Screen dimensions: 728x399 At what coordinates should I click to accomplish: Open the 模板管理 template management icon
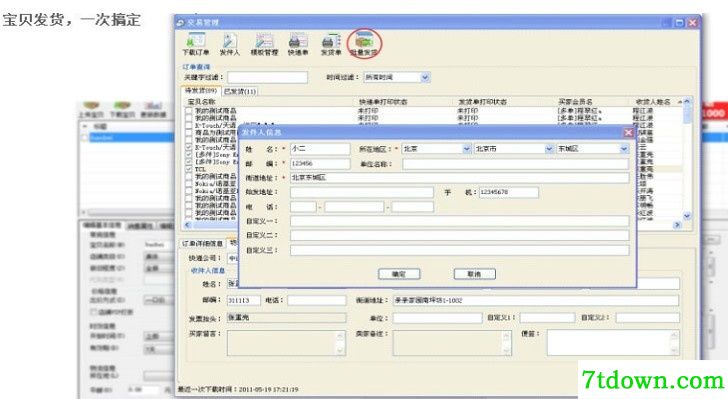pyautogui.click(x=264, y=45)
